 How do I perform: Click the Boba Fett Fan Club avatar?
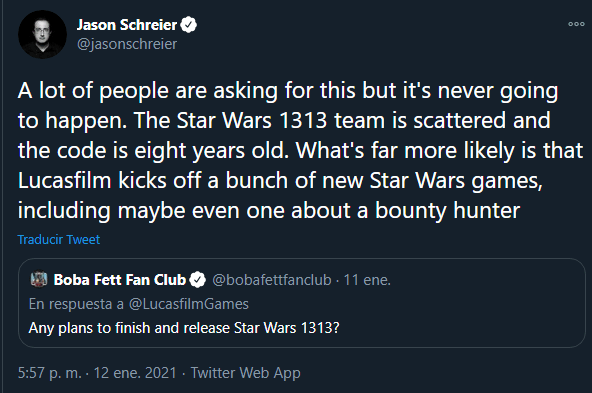(x=39, y=279)
